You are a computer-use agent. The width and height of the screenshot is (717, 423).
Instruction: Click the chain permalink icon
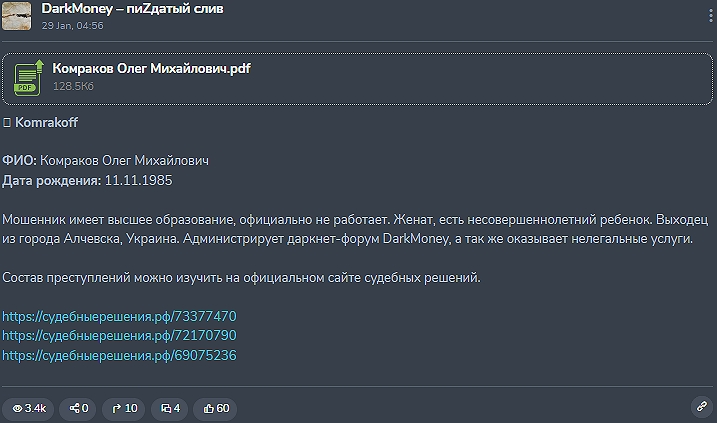(x=701, y=407)
